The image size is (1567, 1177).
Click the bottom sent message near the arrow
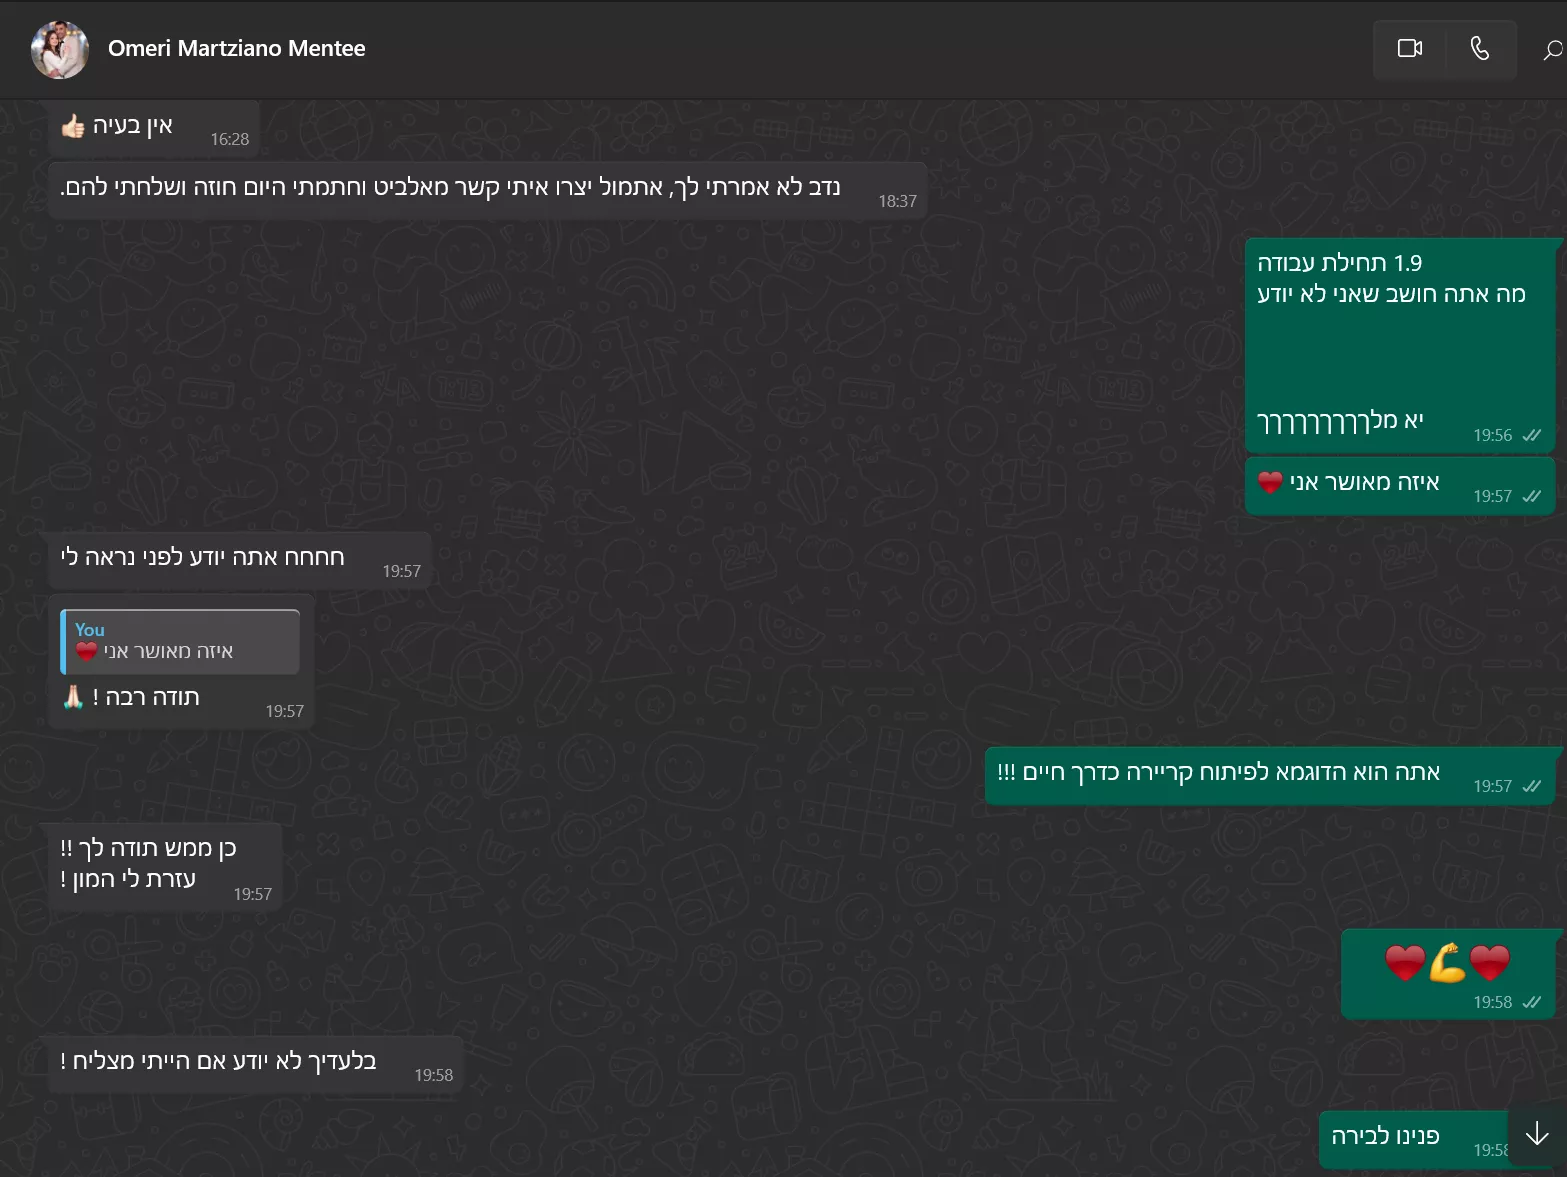1413,1140
